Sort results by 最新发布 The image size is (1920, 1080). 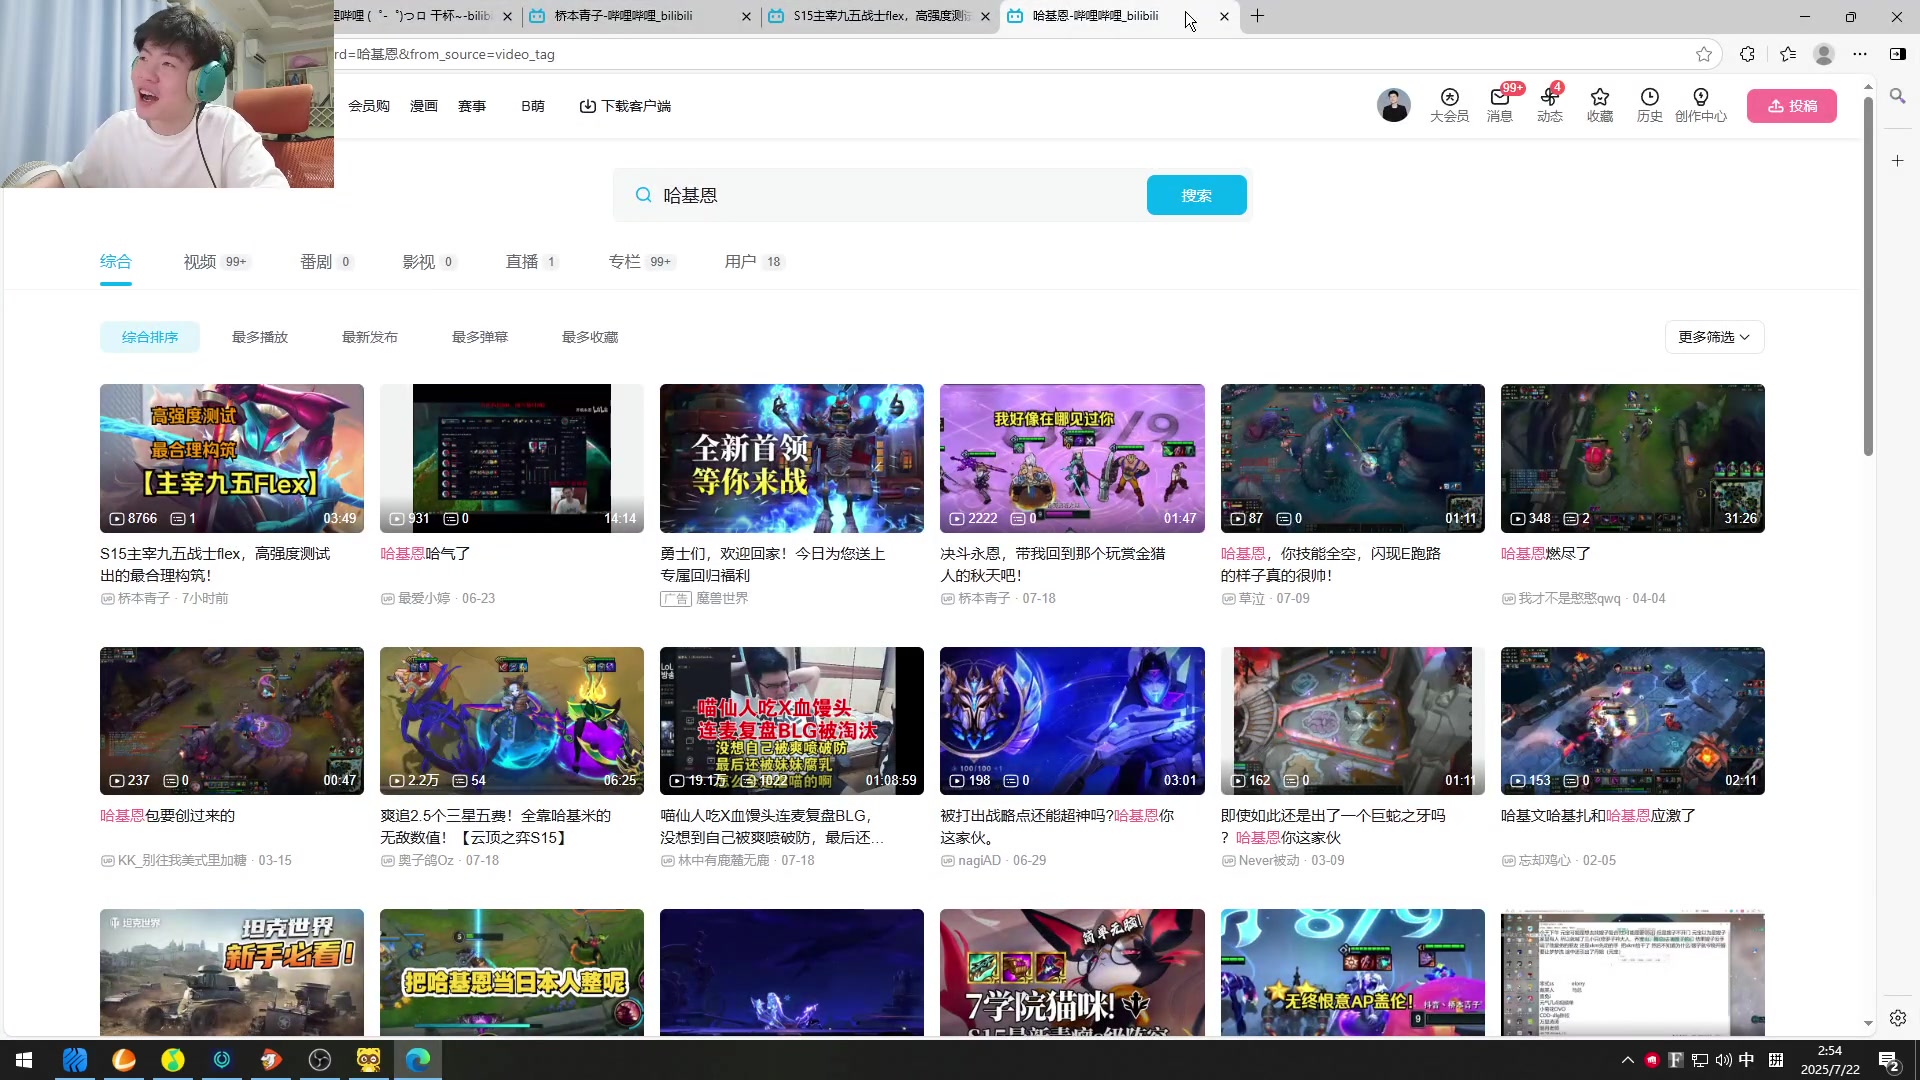[x=370, y=337]
